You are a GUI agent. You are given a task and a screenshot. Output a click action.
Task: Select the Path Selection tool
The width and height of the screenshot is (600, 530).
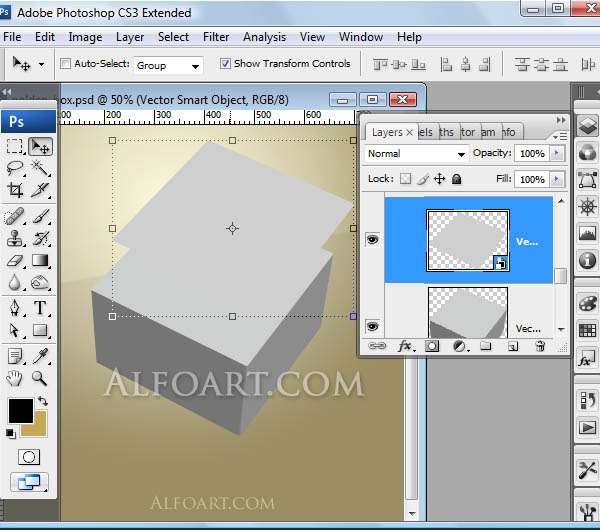coord(15,330)
